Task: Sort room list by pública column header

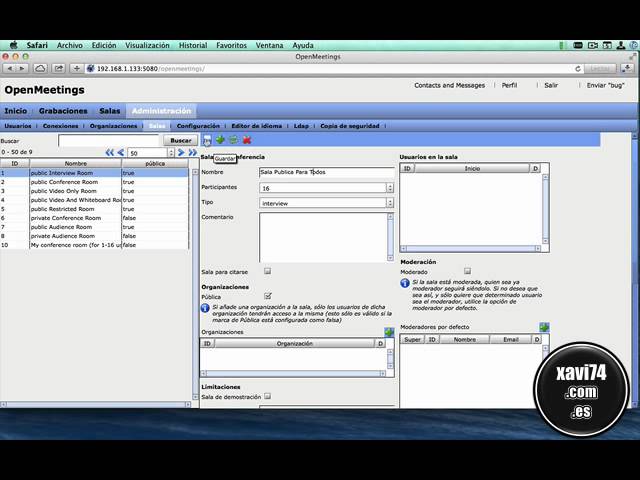Action: (155, 163)
